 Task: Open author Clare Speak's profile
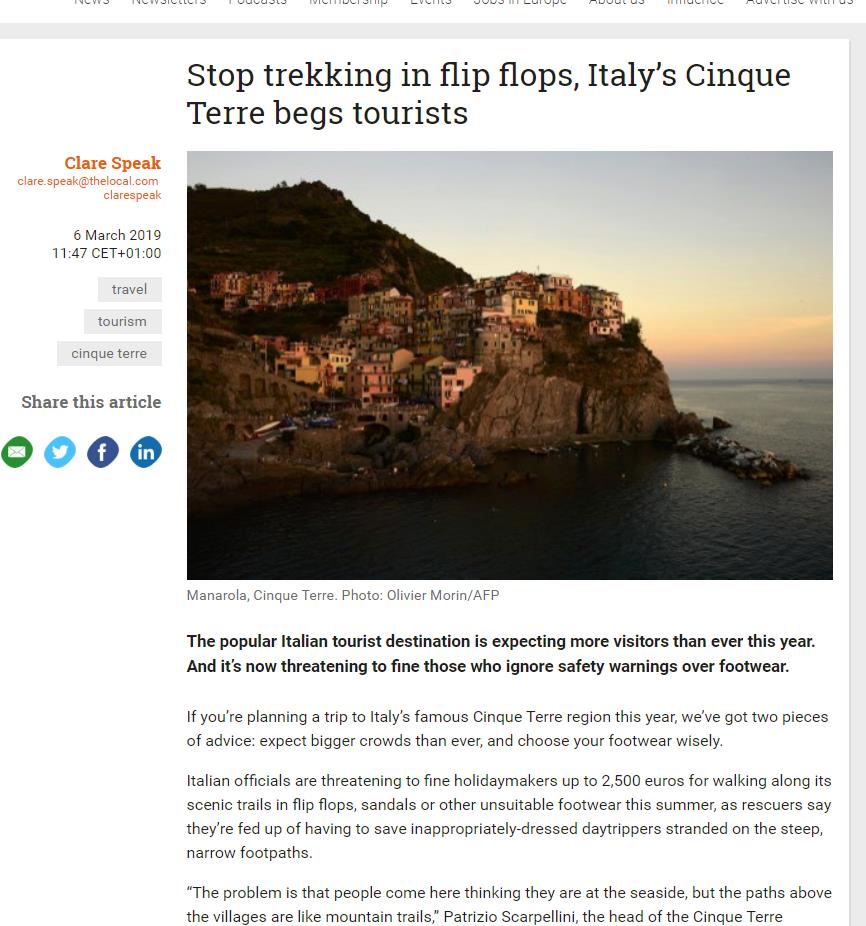click(112, 162)
